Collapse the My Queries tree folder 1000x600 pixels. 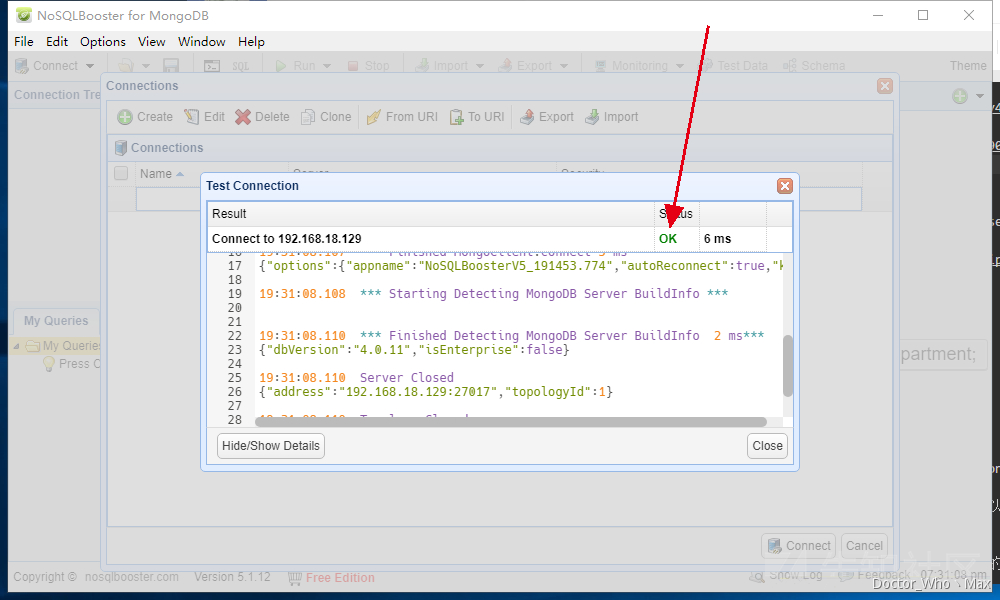coord(17,346)
